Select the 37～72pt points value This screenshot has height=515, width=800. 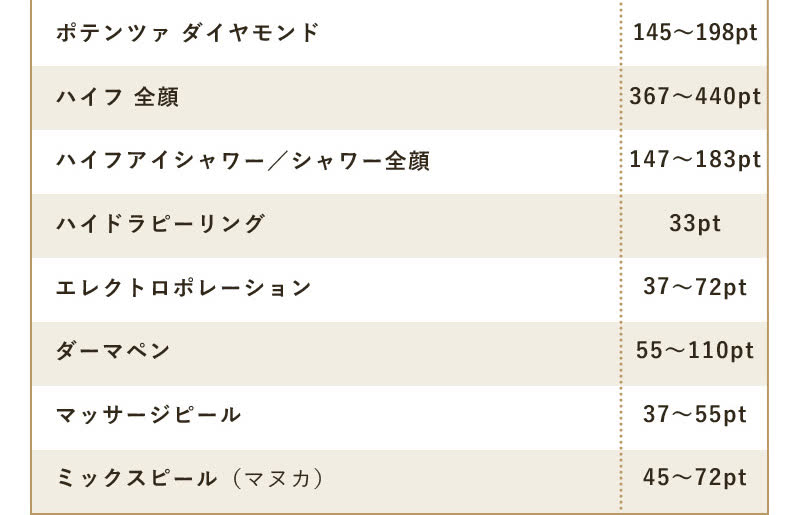pyautogui.click(x=695, y=288)
